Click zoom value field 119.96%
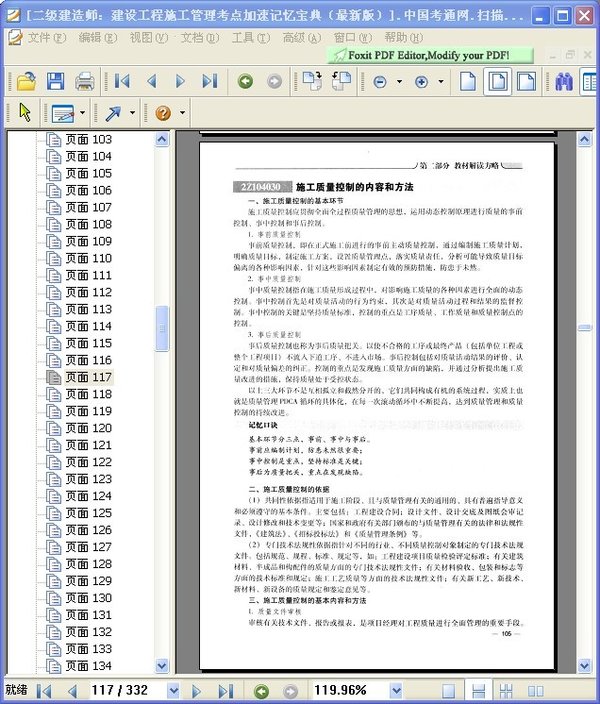This screenshot has width=600, height=704. 350,690
